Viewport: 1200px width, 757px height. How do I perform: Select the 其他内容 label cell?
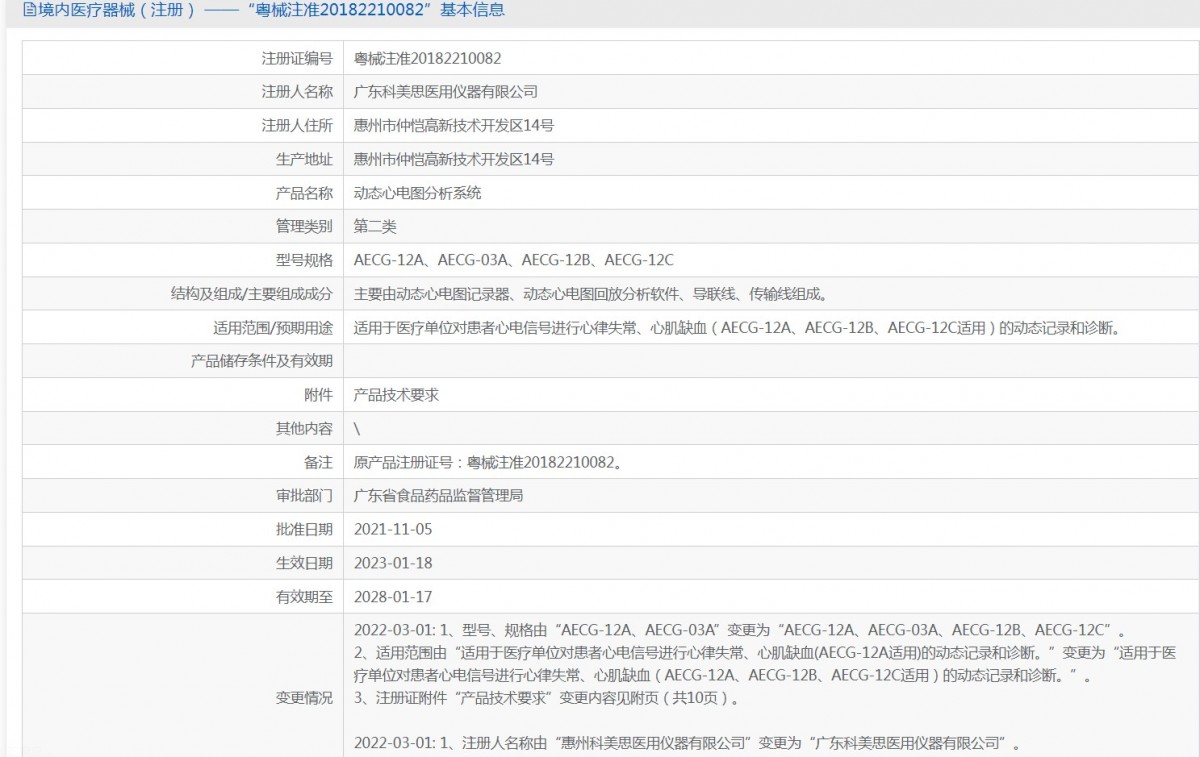(182, 428)
